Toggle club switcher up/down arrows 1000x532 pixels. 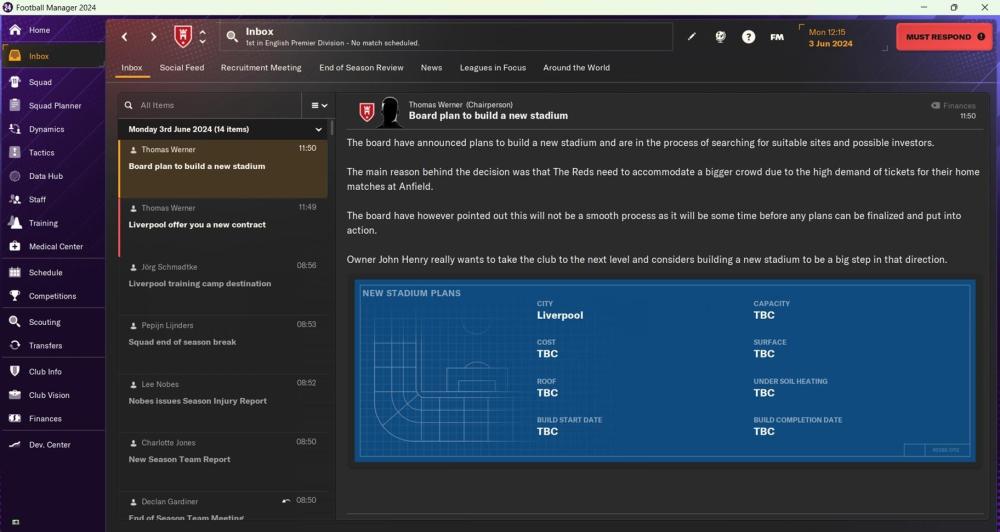(203, 37)
